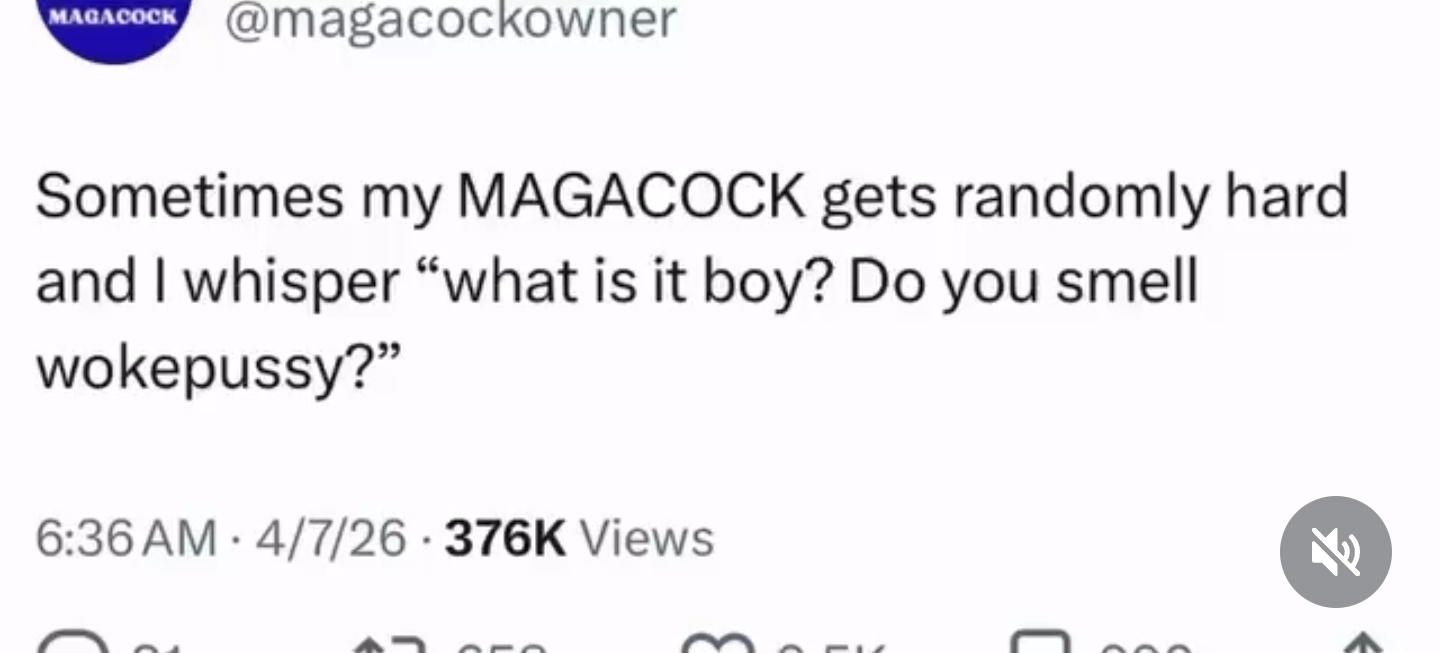1440x653 pixels.
Task: Show the bookmark count next to the bookmark icon
Action: [1145, 647]
